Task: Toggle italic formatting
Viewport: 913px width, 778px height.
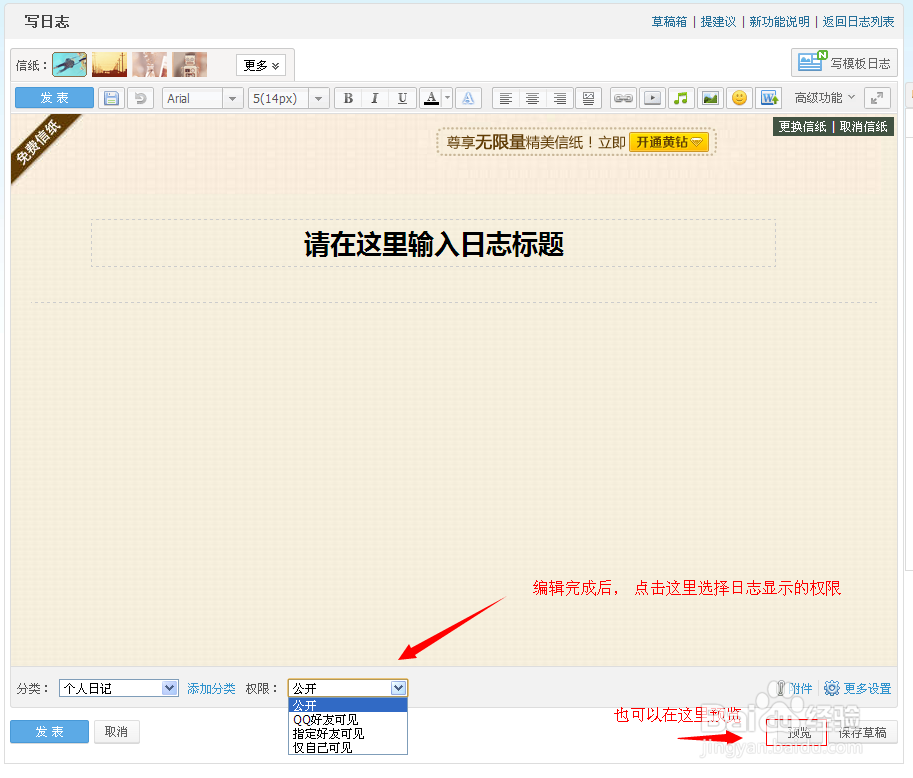Action: pyautogui.click(x=374, y=98)
